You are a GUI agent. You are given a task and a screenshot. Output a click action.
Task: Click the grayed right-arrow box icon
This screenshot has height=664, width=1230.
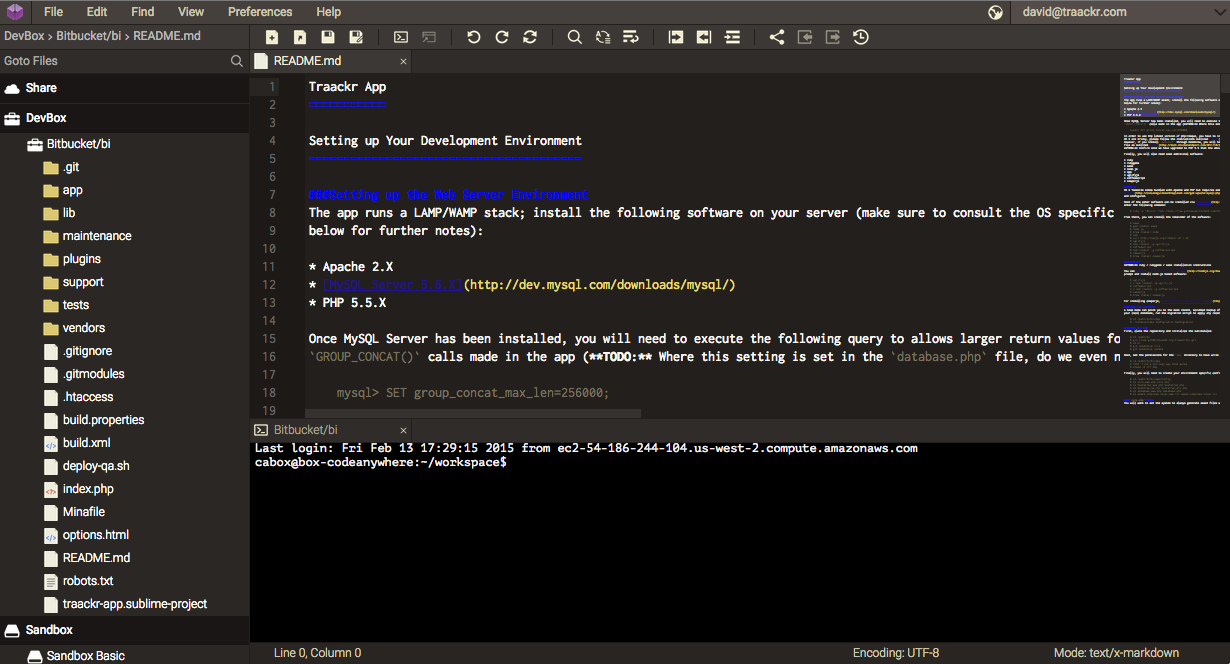point(833,37)
